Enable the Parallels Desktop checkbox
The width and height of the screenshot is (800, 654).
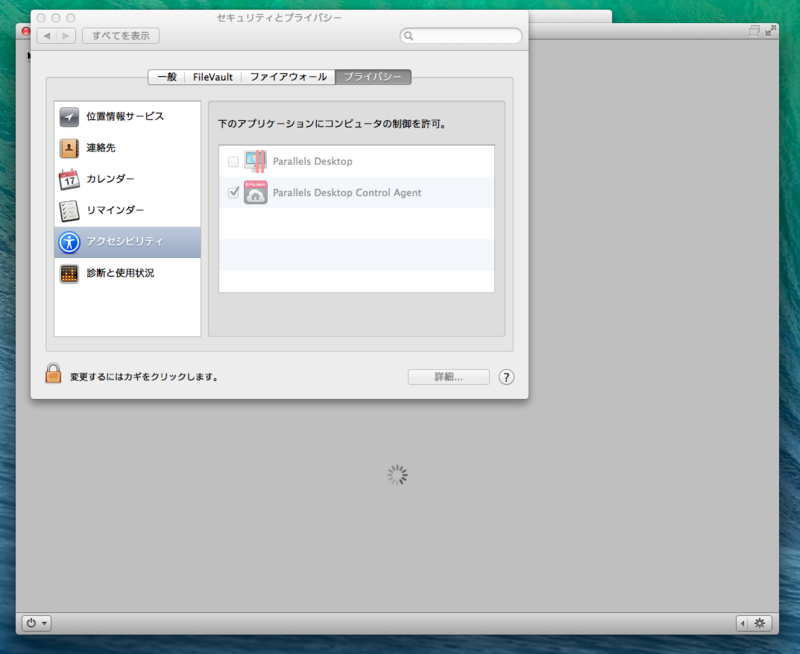[x=233, y=160]
